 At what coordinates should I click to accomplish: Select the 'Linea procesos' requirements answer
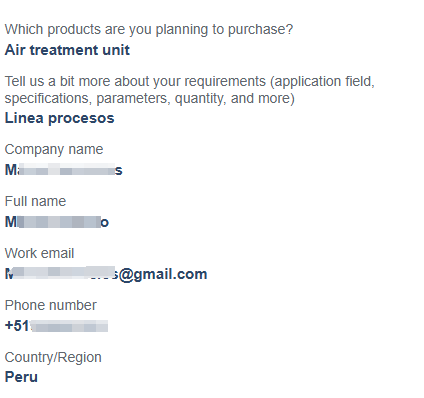point(59,118)
